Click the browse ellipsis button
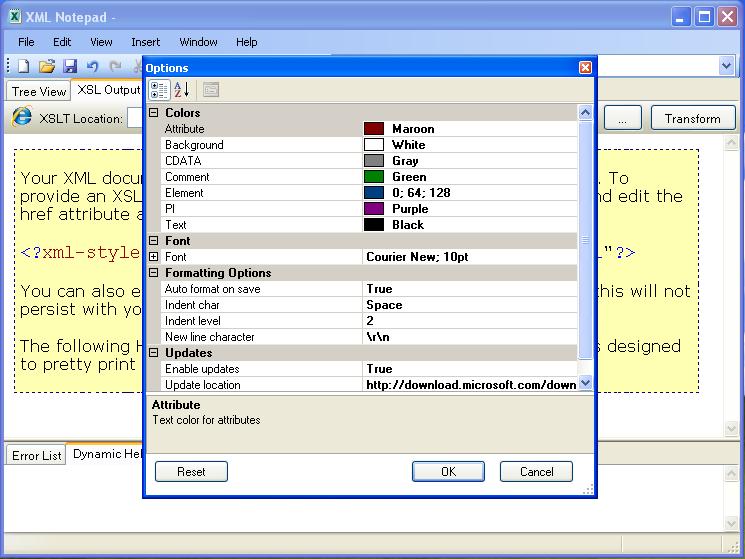The width and height of the screenshot is (745, 559). (622, 118)
